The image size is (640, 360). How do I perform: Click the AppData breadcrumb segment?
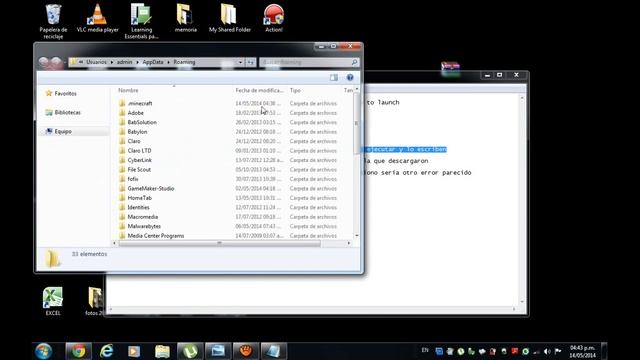click(x=153, y=62)
